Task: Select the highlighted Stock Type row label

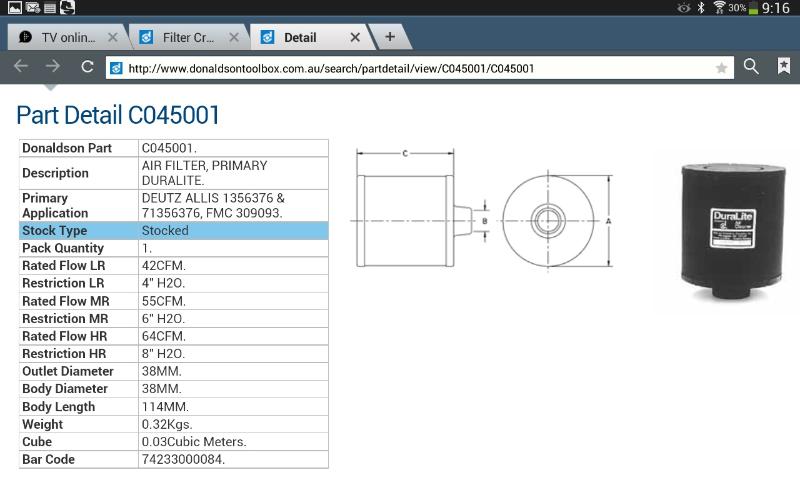Action: coord(55,231)
